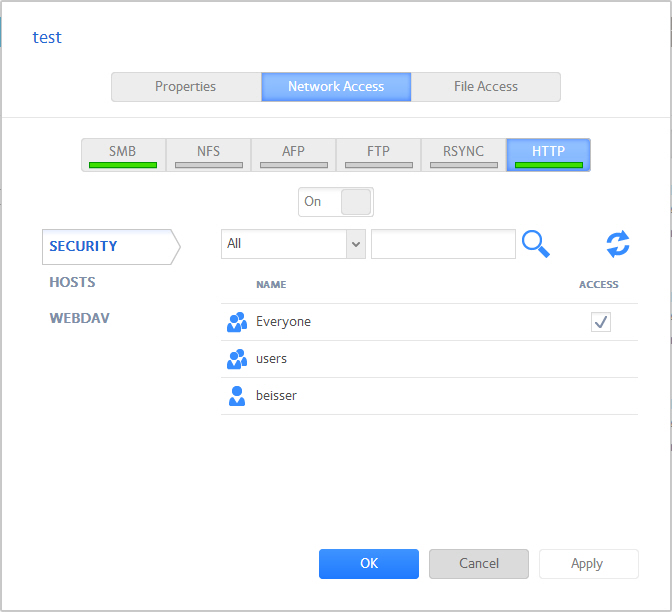Screen dimensions: 672x612
Task: Click the Everyone group icon
Action: click(237, 322)
